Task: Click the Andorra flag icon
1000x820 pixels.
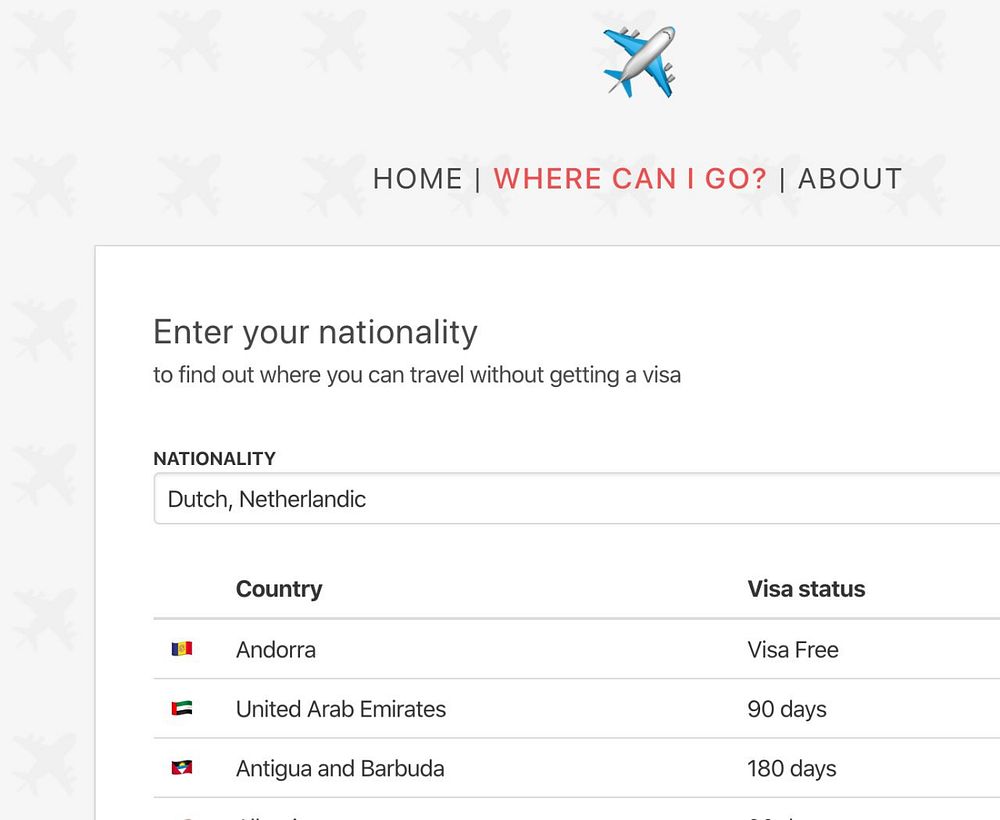Action: point(182,650)
